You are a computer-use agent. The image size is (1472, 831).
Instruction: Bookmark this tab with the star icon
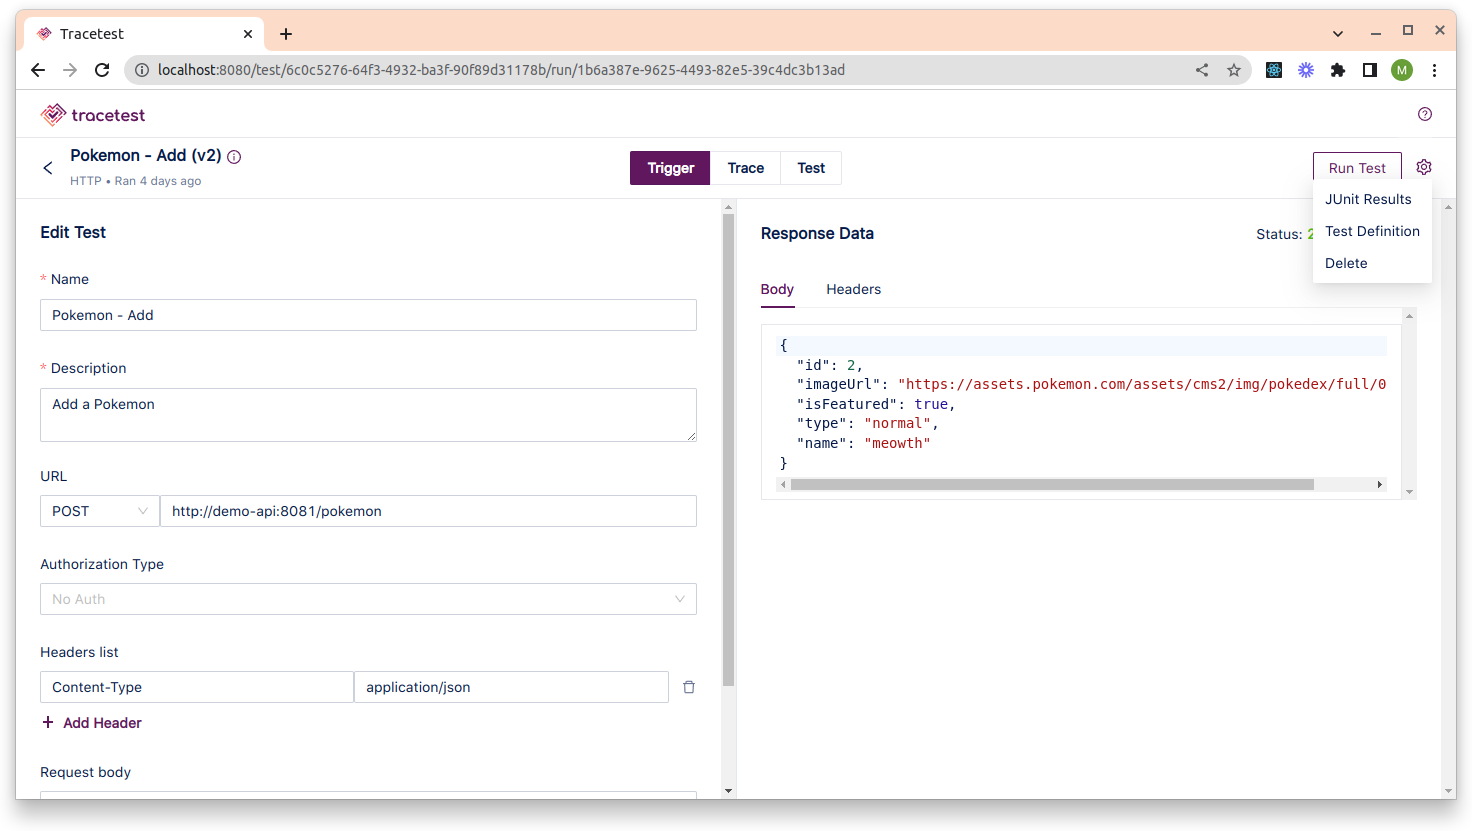pyautogui.click(x=1234, y=70)
